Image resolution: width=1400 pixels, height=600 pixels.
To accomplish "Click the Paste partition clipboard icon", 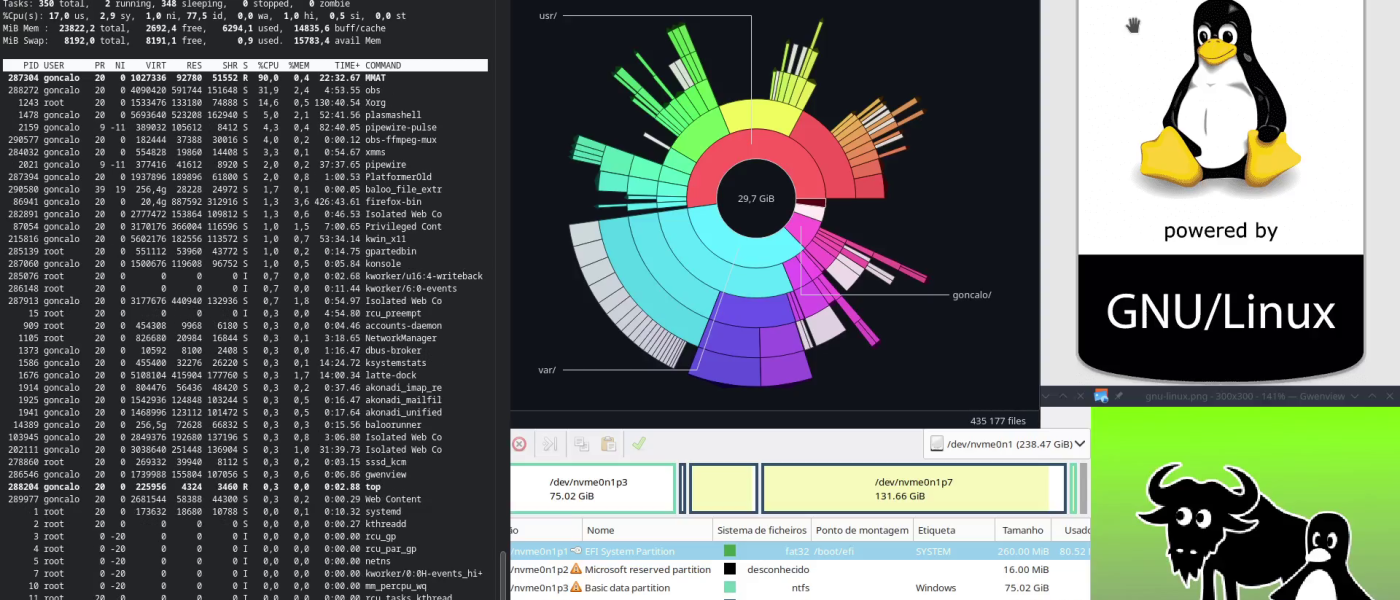I will pos(608,444).
